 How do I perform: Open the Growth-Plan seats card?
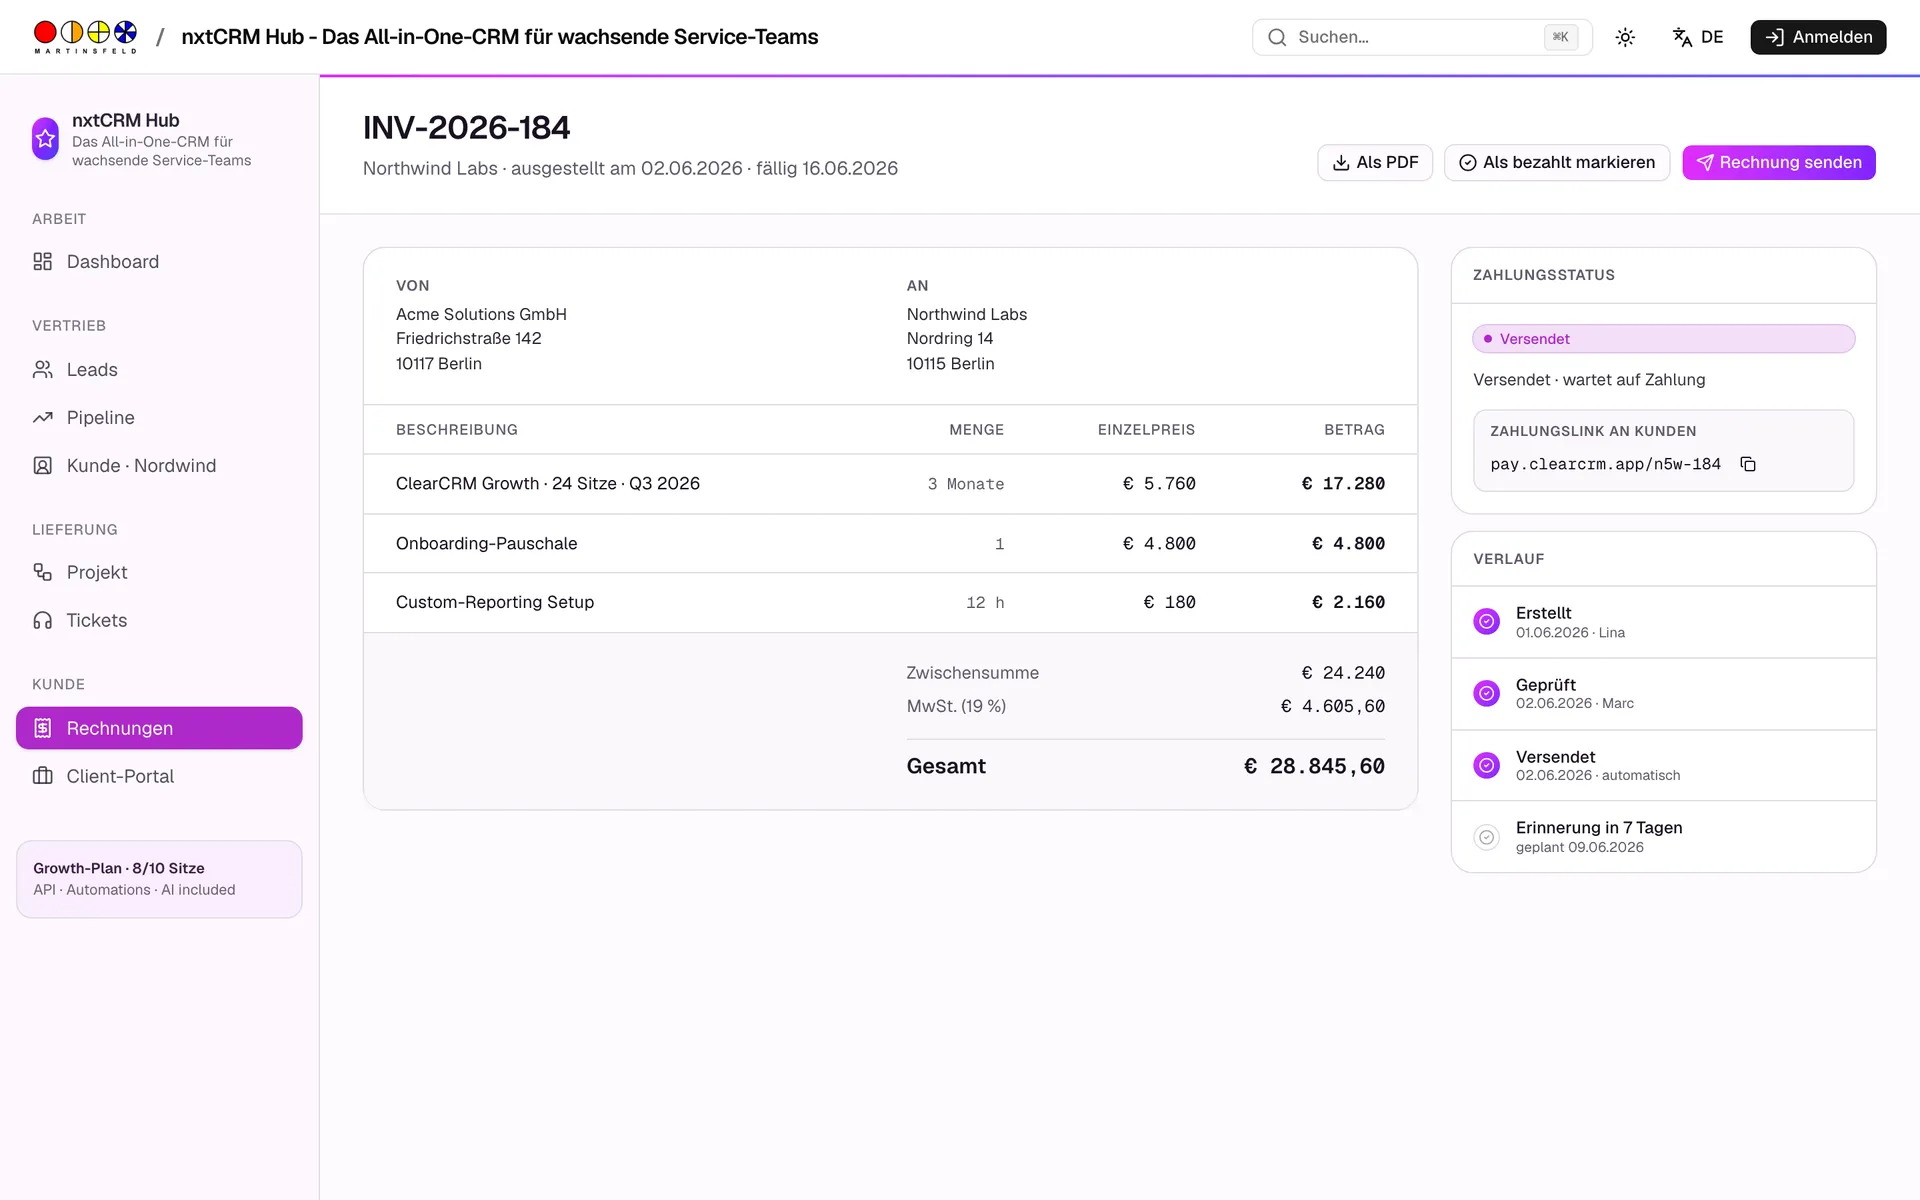[159, 879]
